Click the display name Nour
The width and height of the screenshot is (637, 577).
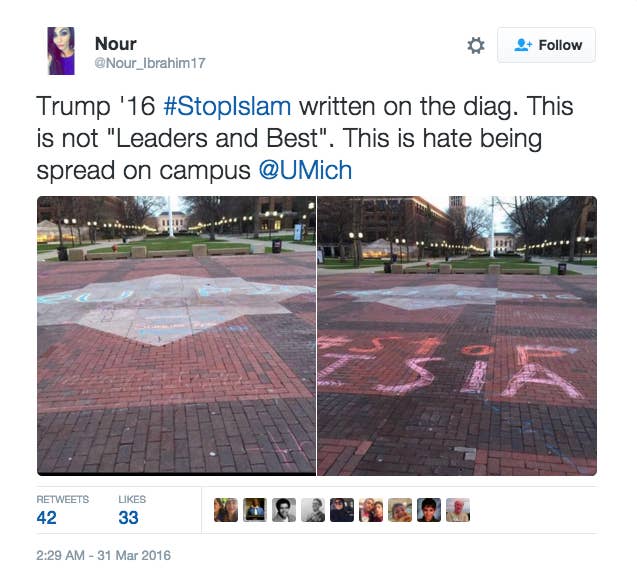tap(116, 43)
